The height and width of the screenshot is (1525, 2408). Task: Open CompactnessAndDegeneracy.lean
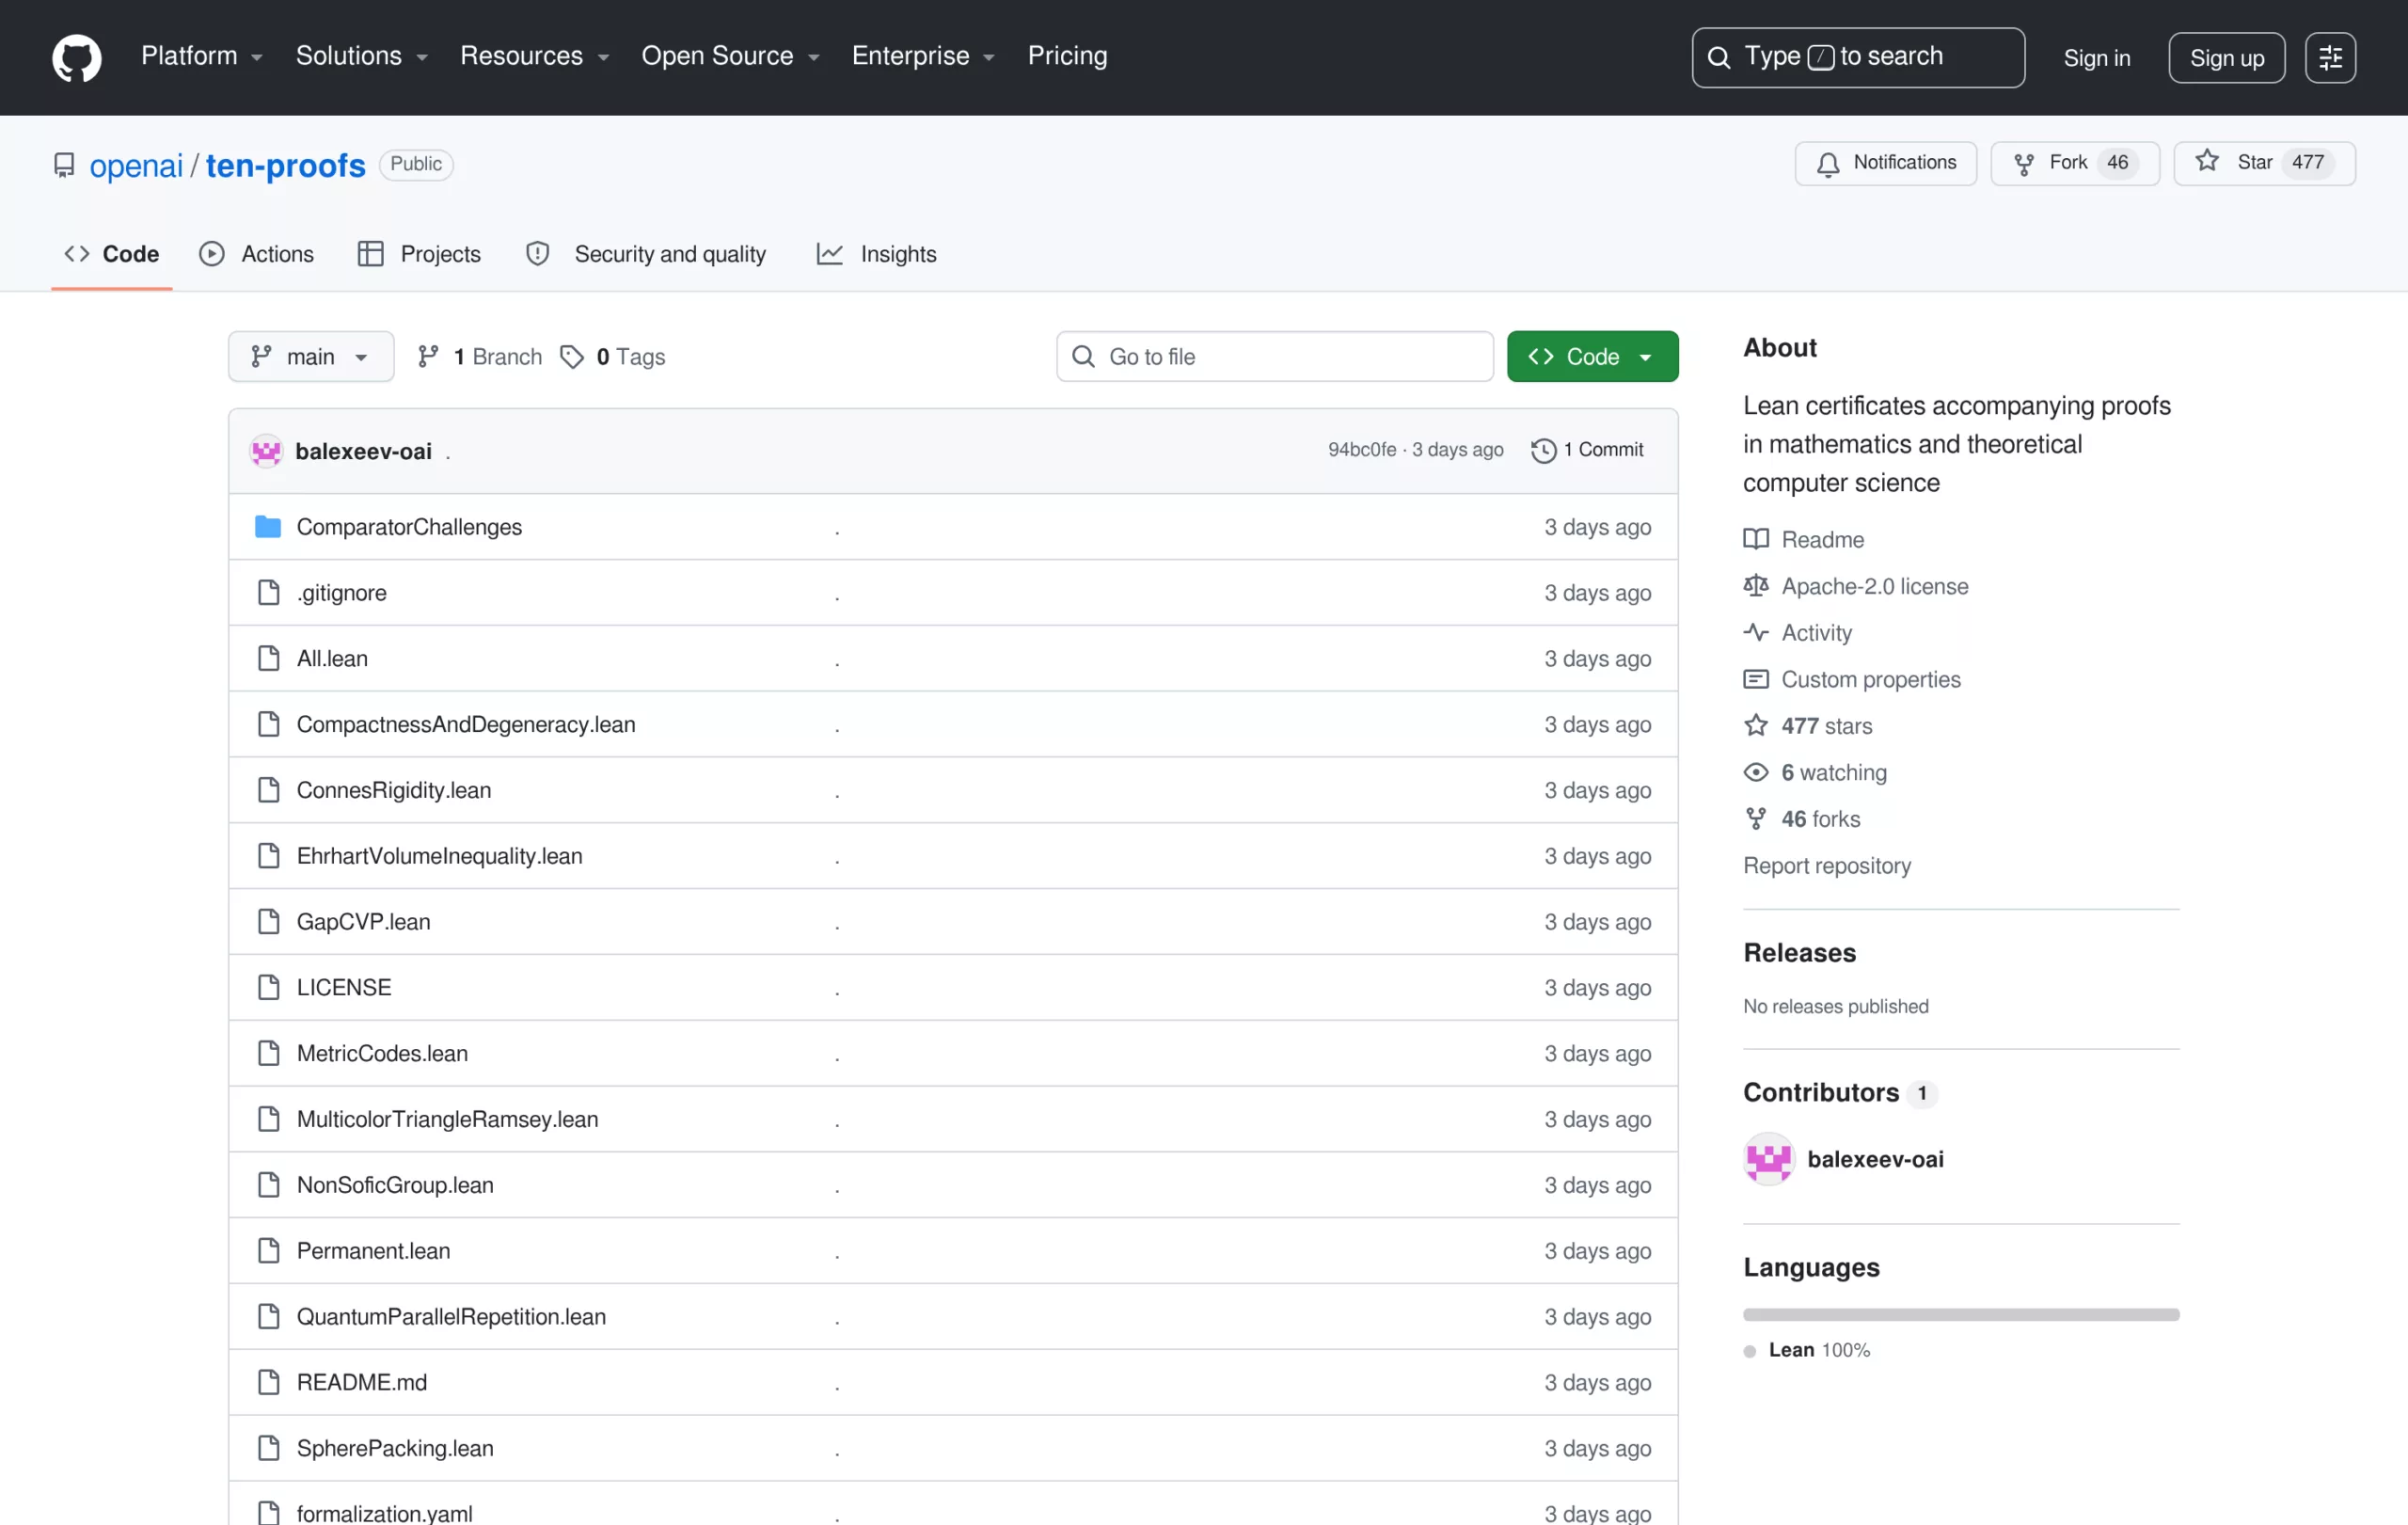(x=466, y=724)
